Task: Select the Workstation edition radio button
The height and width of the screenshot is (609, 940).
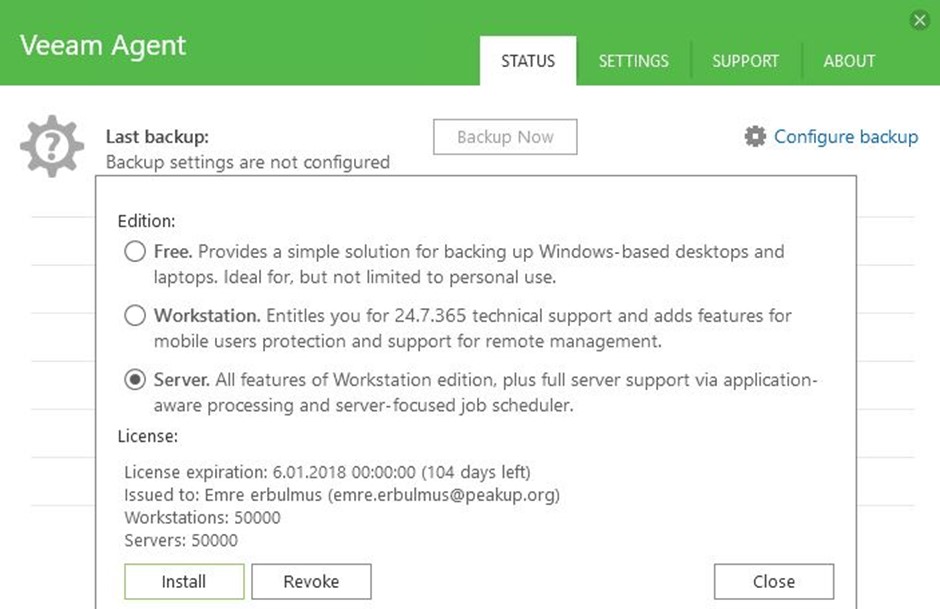Action: (135, 315)
